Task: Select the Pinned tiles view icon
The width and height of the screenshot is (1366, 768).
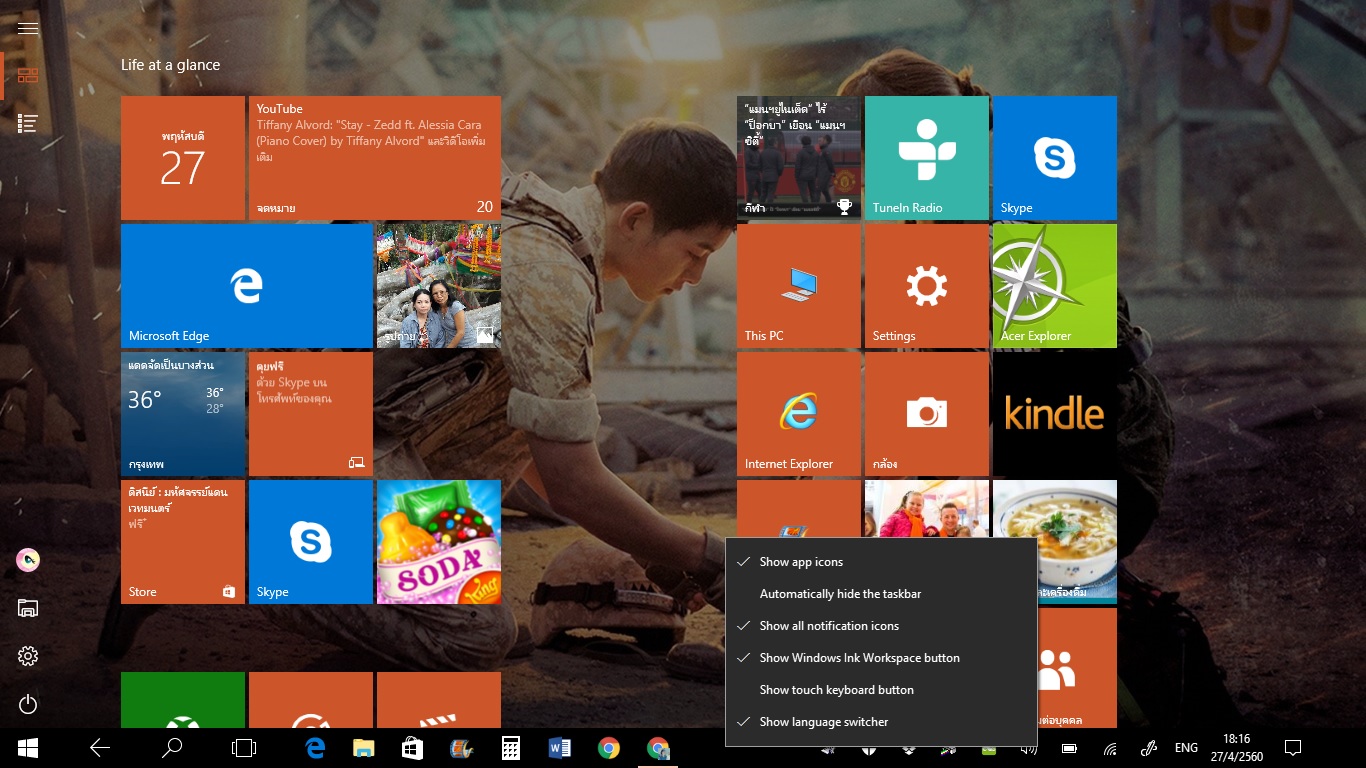Action: click(x=28, y=75)
